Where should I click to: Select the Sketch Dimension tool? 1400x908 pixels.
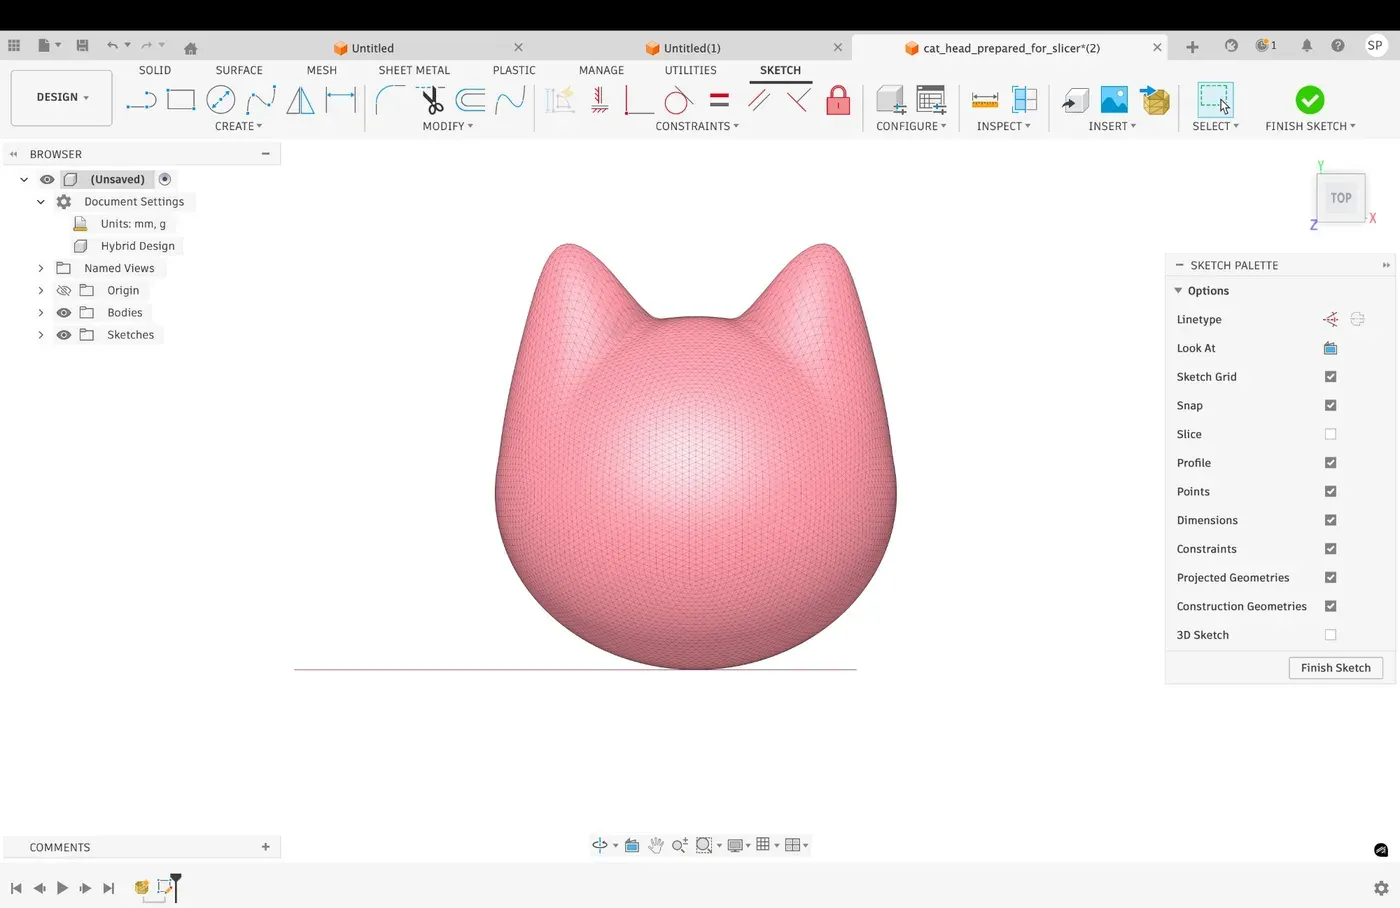click(x=341, y=100)
